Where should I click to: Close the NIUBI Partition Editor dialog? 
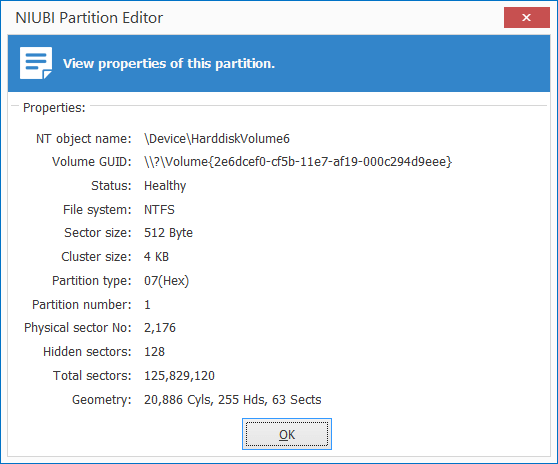coord(527,17)
